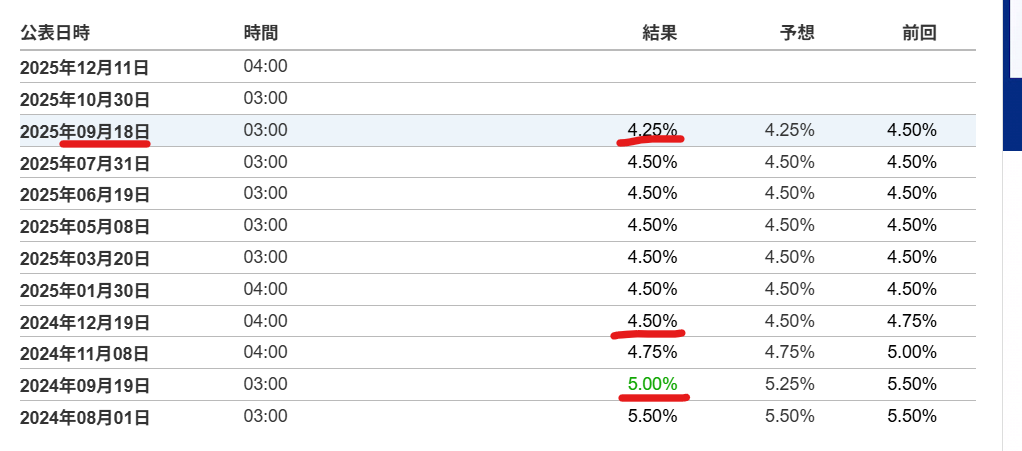Select the 2025年03月20日 date entry

[x=85, y=259]
